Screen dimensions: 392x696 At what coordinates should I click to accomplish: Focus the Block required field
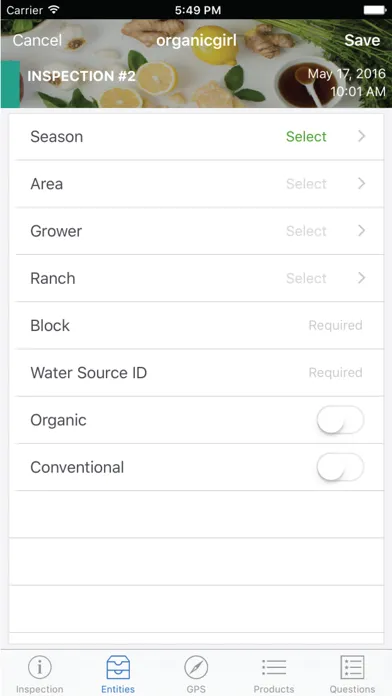pos(199,325)
